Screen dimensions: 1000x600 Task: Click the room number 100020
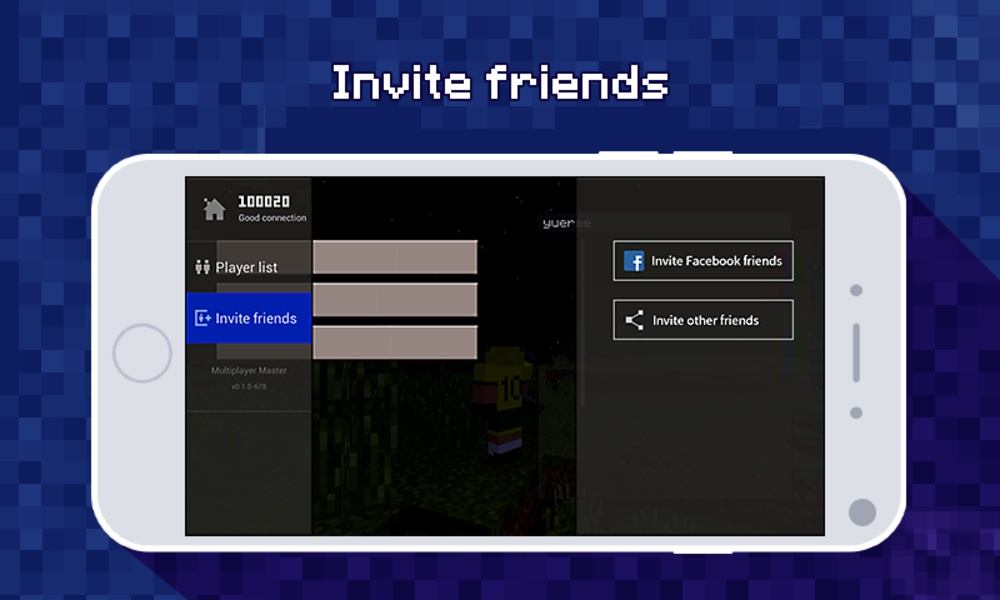[264, 201]
